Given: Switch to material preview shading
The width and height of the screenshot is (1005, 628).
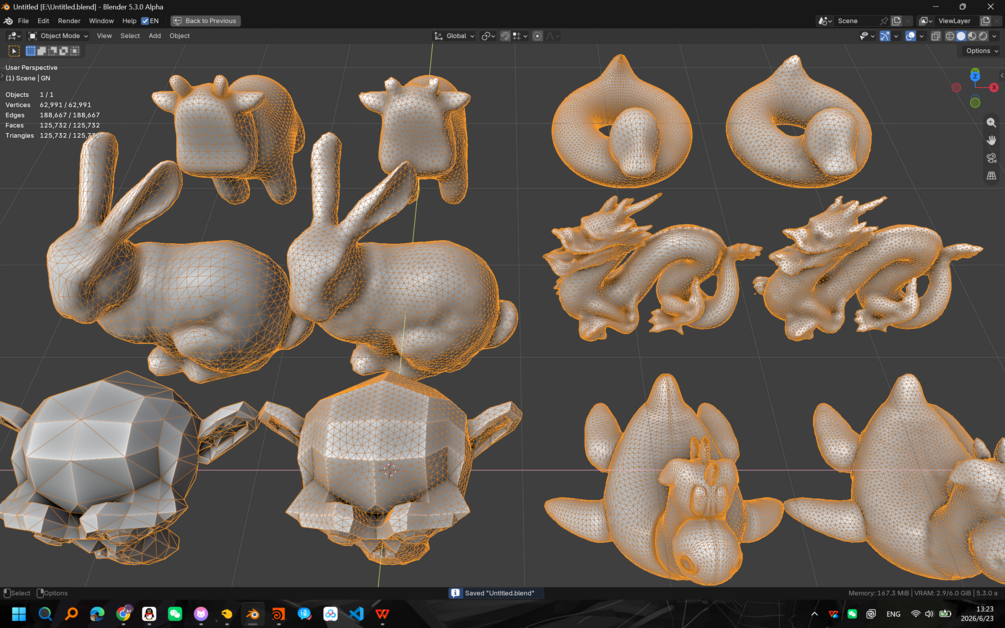Looking at the screenshot, I should click(972, 36).
